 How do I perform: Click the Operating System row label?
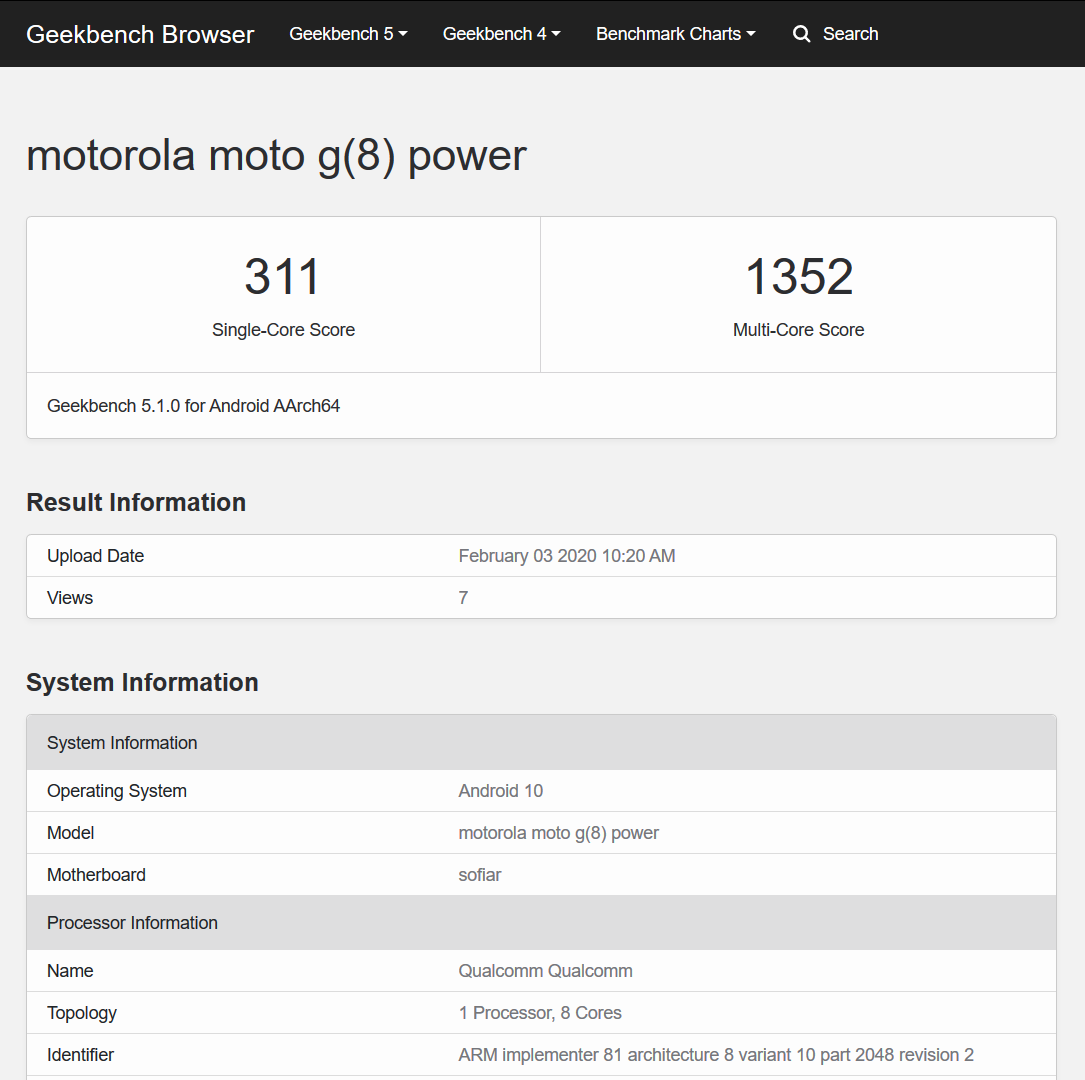(117, 791)
